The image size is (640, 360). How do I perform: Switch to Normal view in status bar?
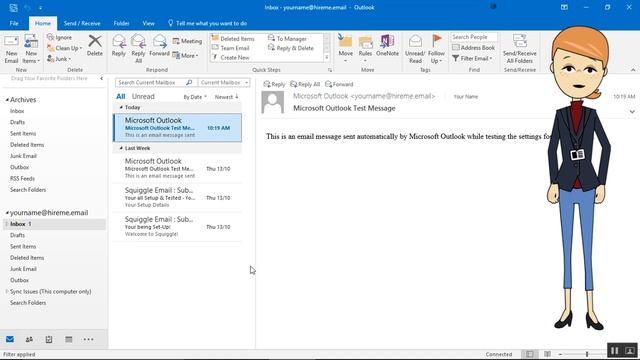529,354
